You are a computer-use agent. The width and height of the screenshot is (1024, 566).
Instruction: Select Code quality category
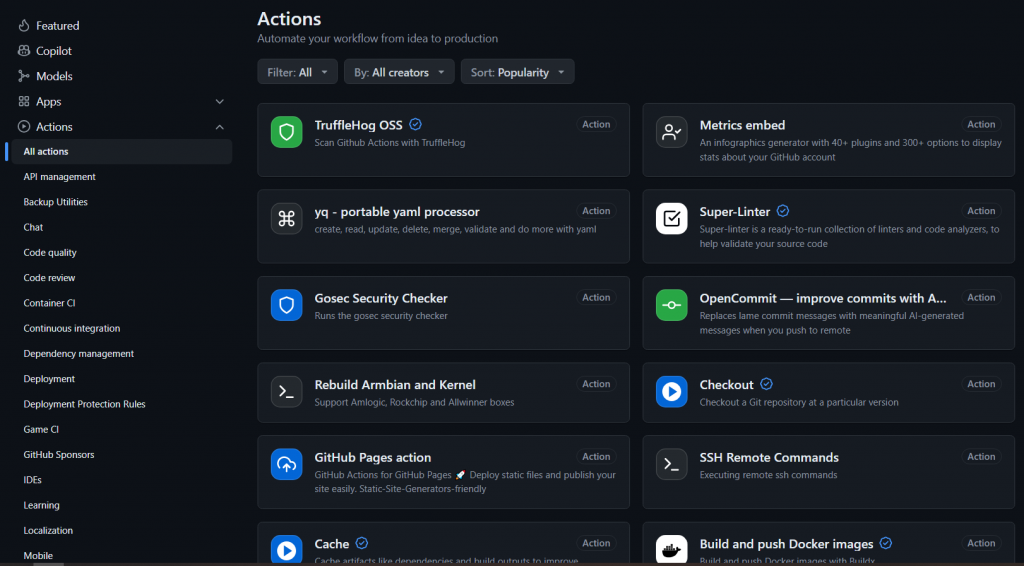click(50, 253)
